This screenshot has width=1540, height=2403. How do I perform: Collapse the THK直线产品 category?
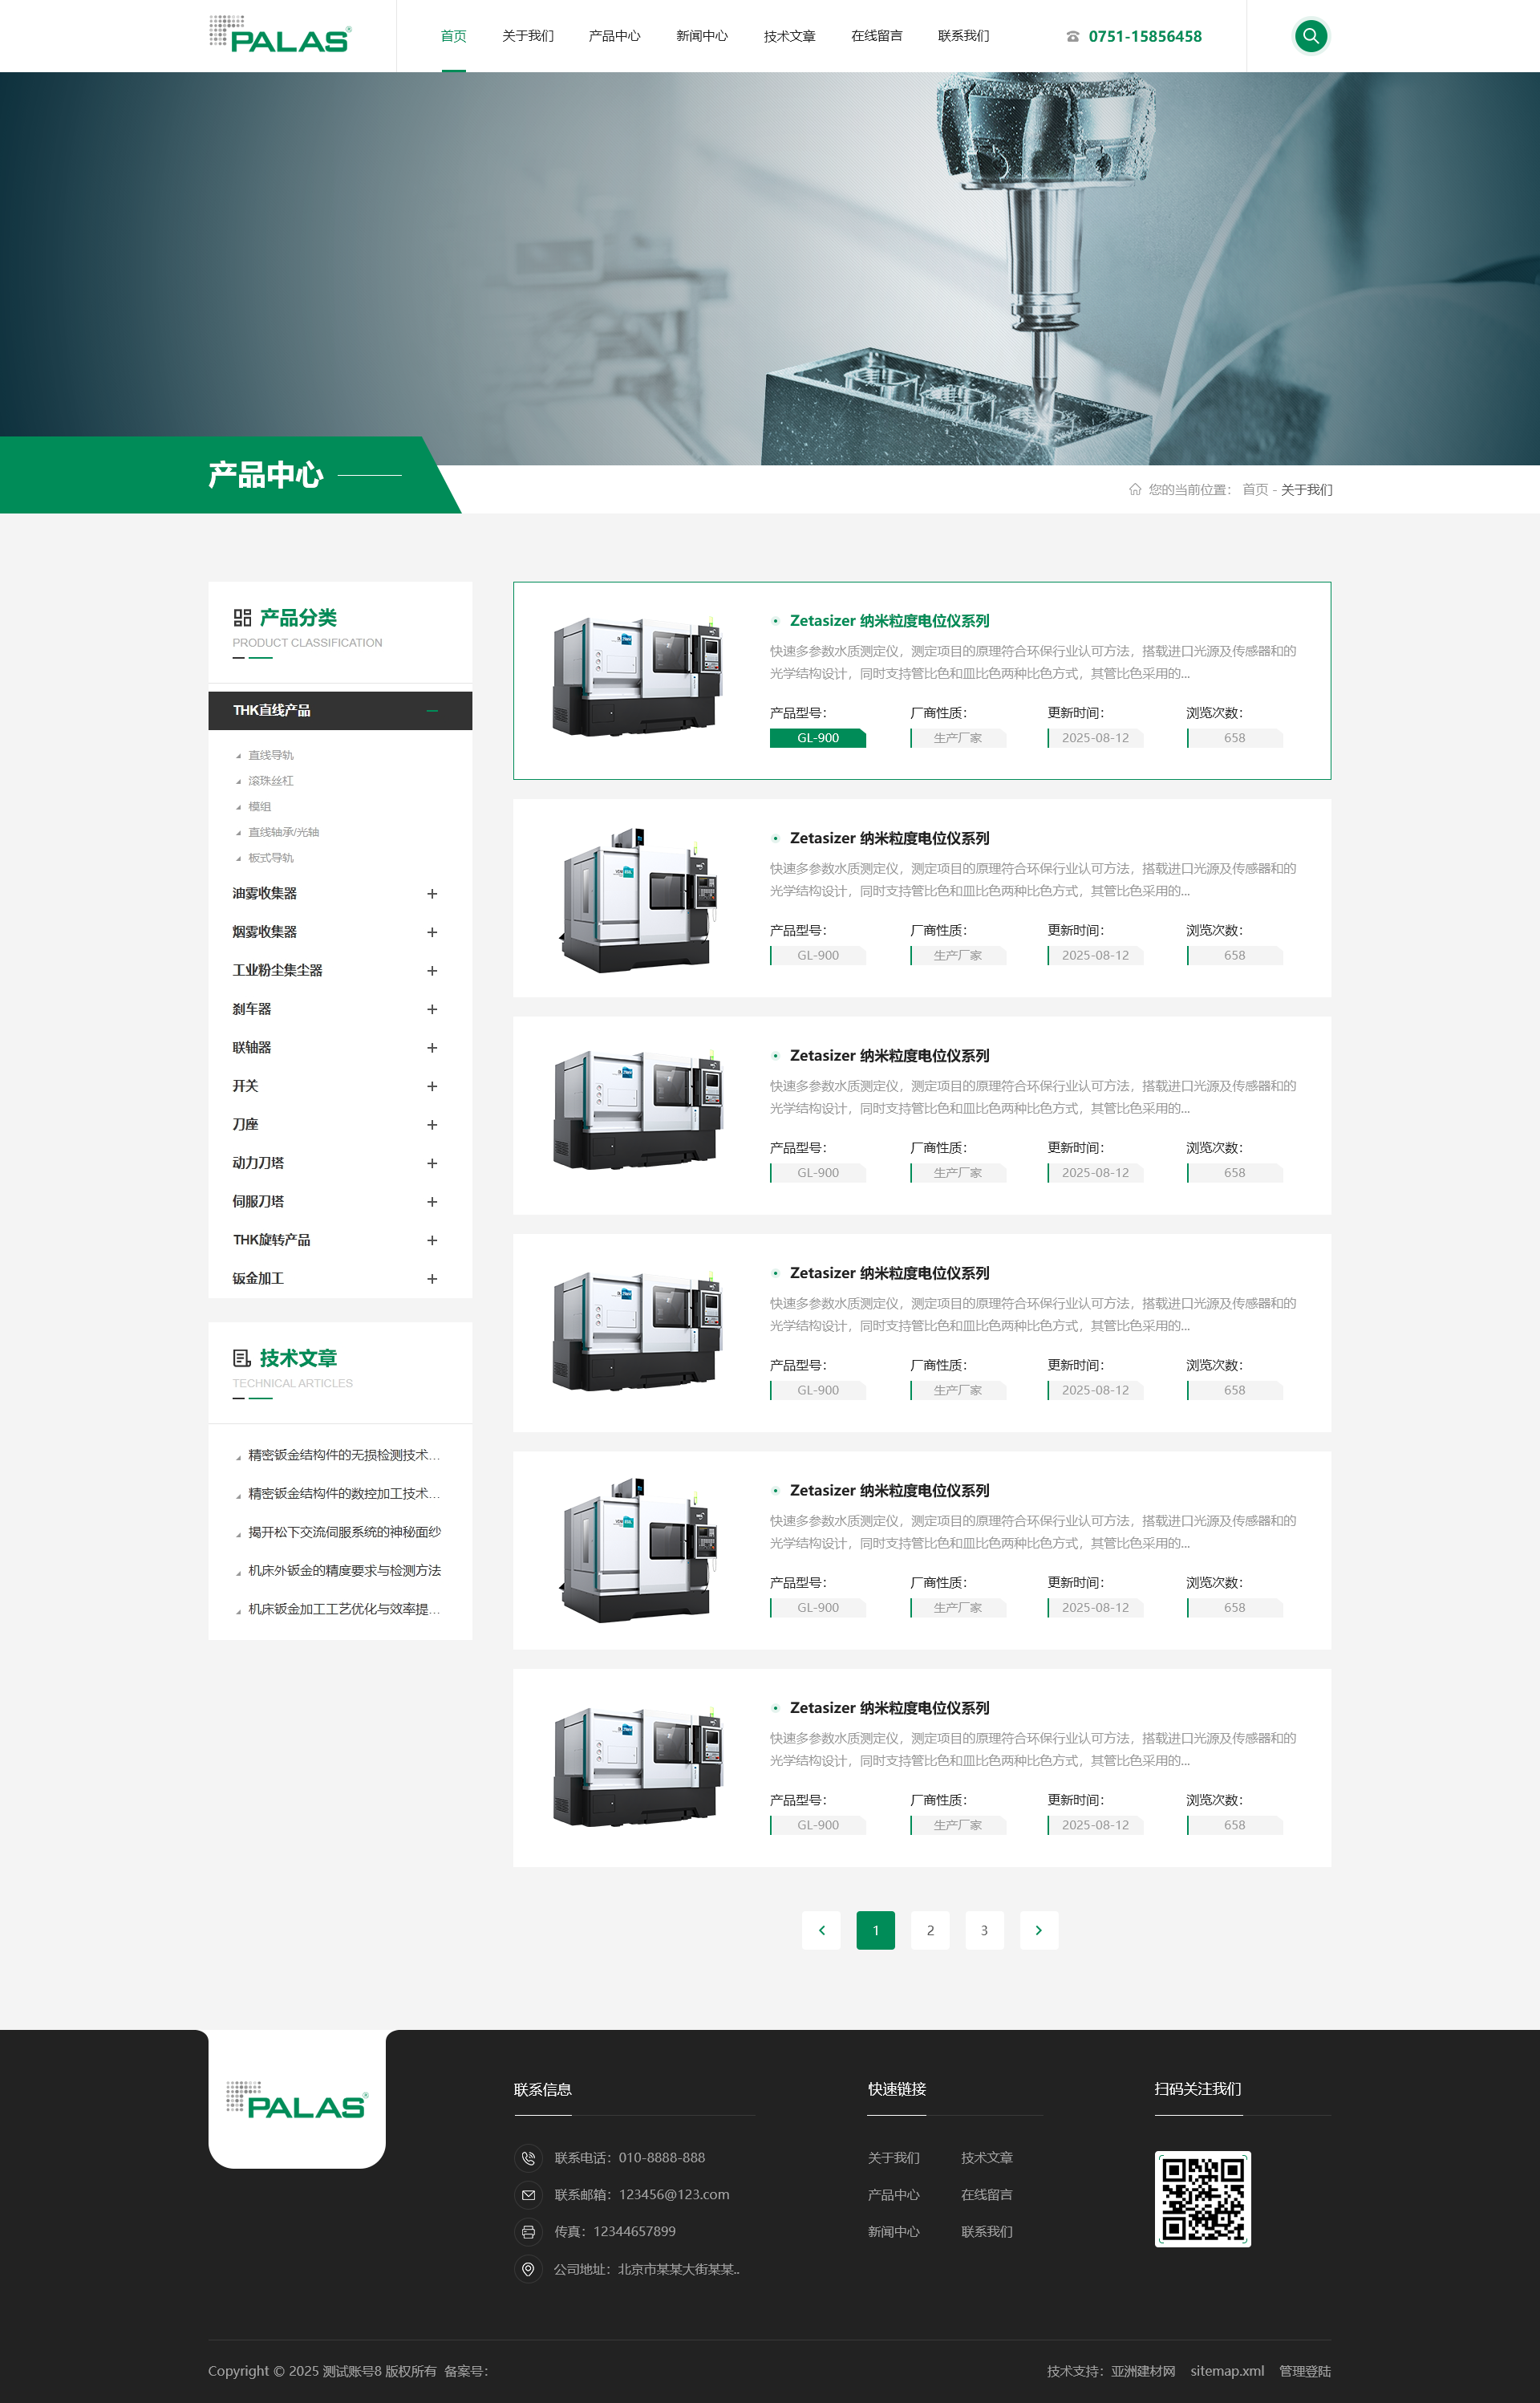[x=432, y=710]
